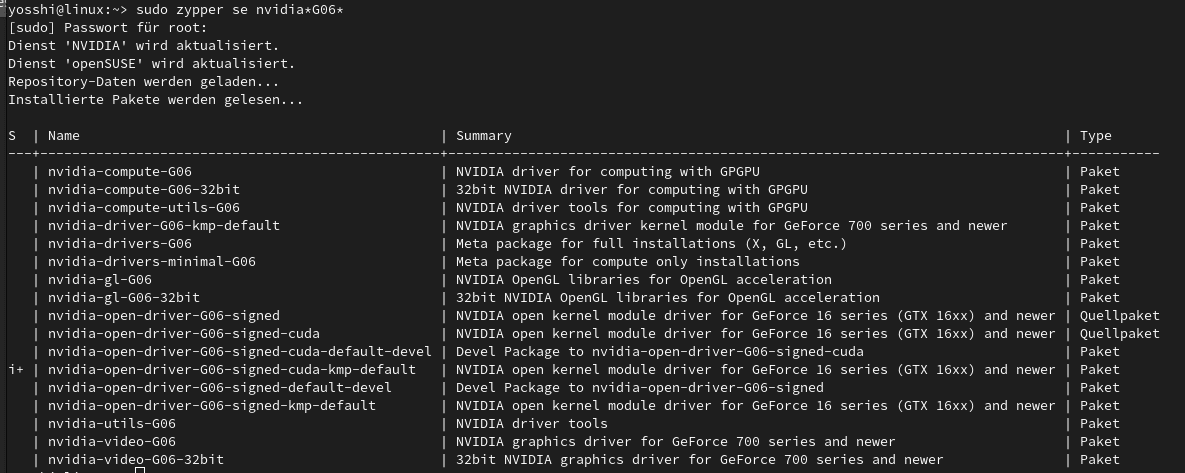The height and width of the screenshot is (473, 1185).
Task: Select package name 'nvidia-drivers-G06'
Action: pyautogui.click(x=119, y=244)
